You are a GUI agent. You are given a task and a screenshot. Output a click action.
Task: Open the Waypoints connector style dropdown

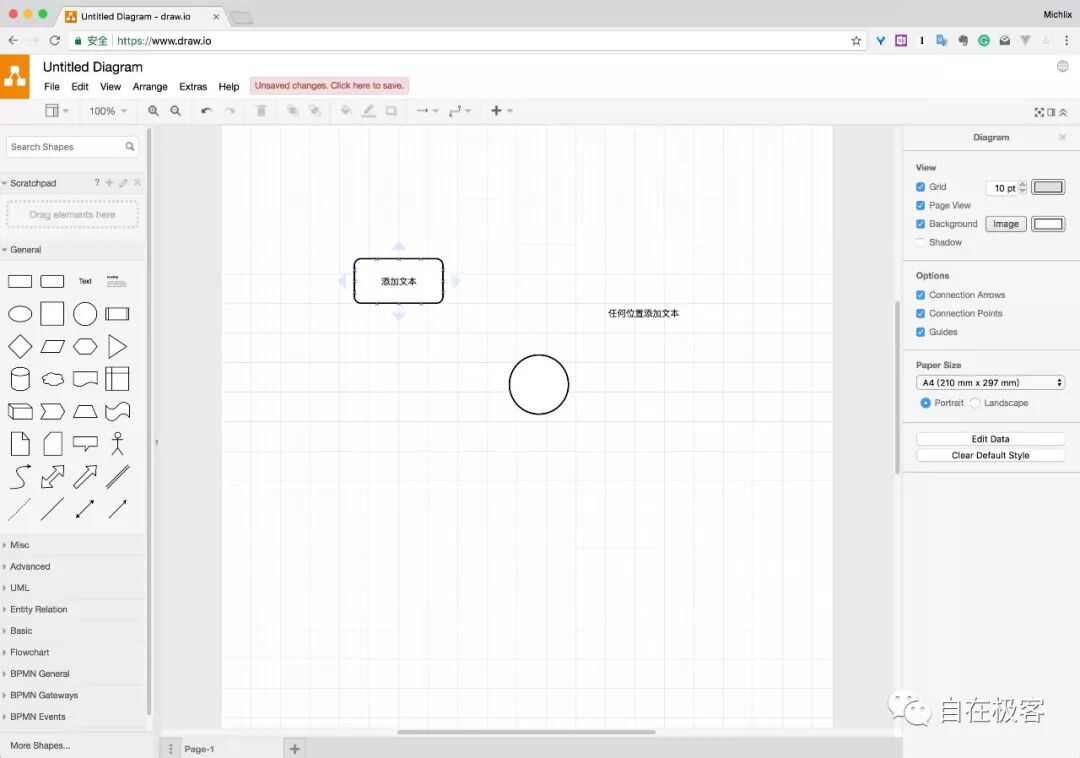(459, 111)
